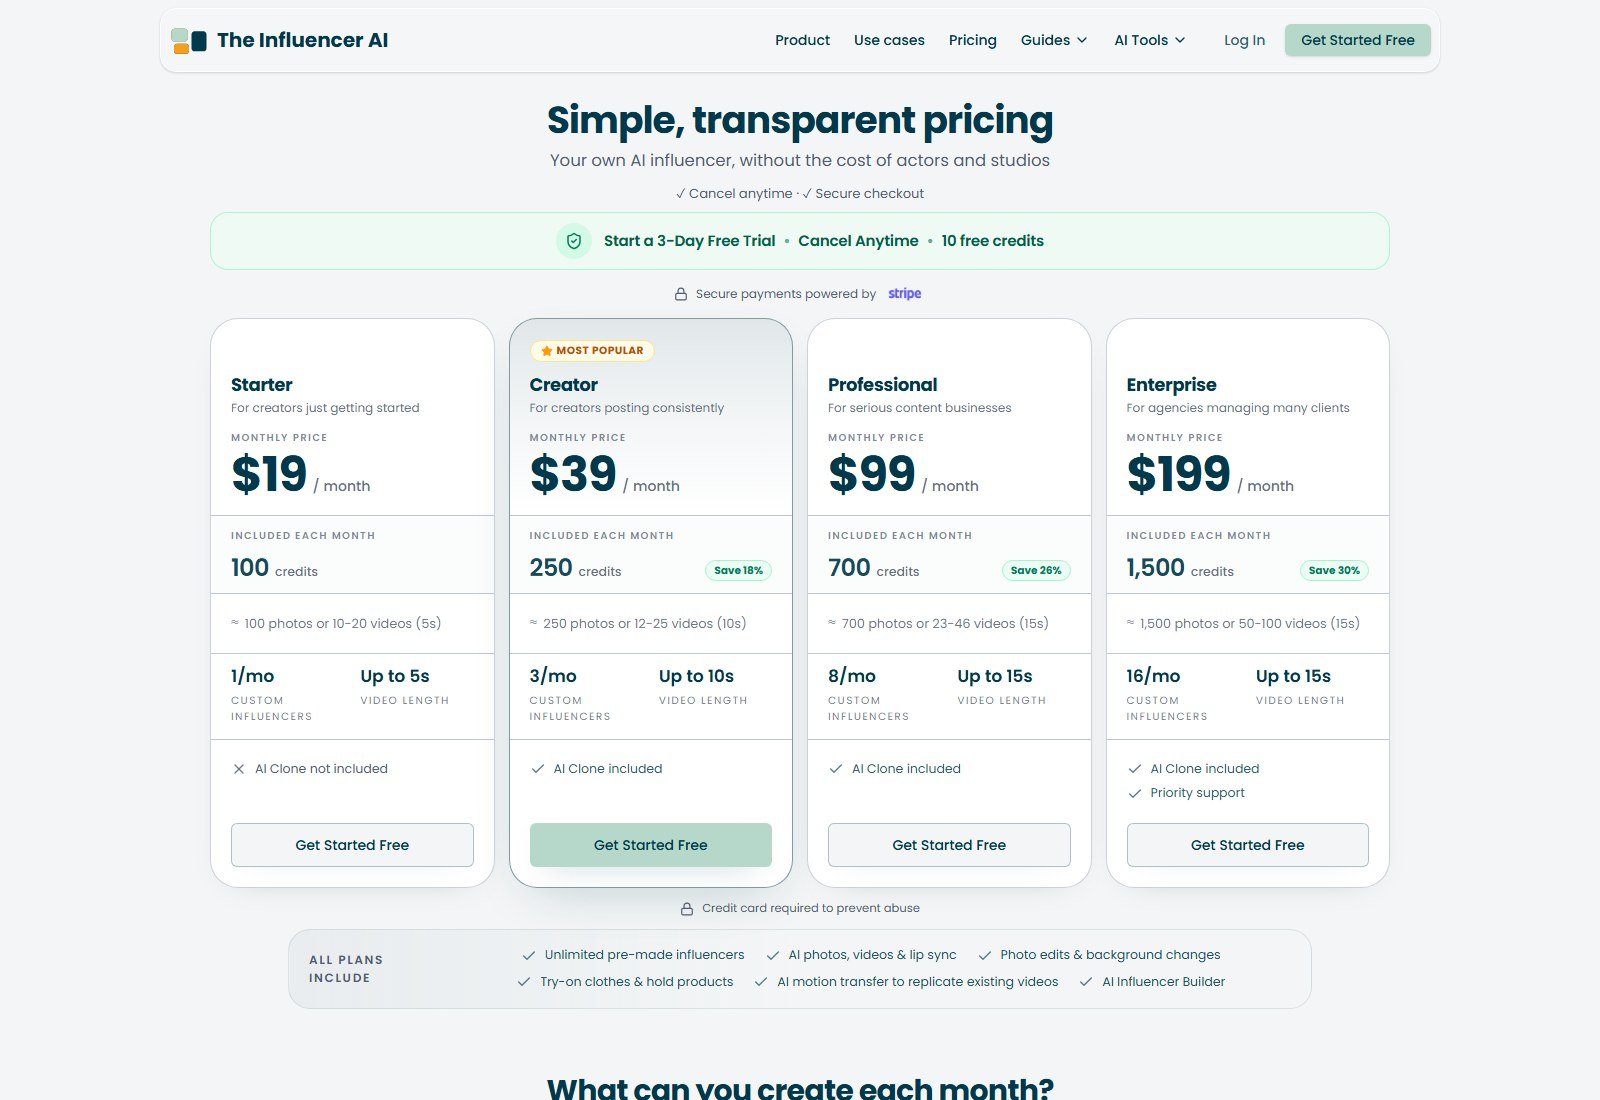The height and width of the screenshot is (1100, 1600).
Task: Click checkmark next to AI motion transfer
Action: tap(761, 982)
